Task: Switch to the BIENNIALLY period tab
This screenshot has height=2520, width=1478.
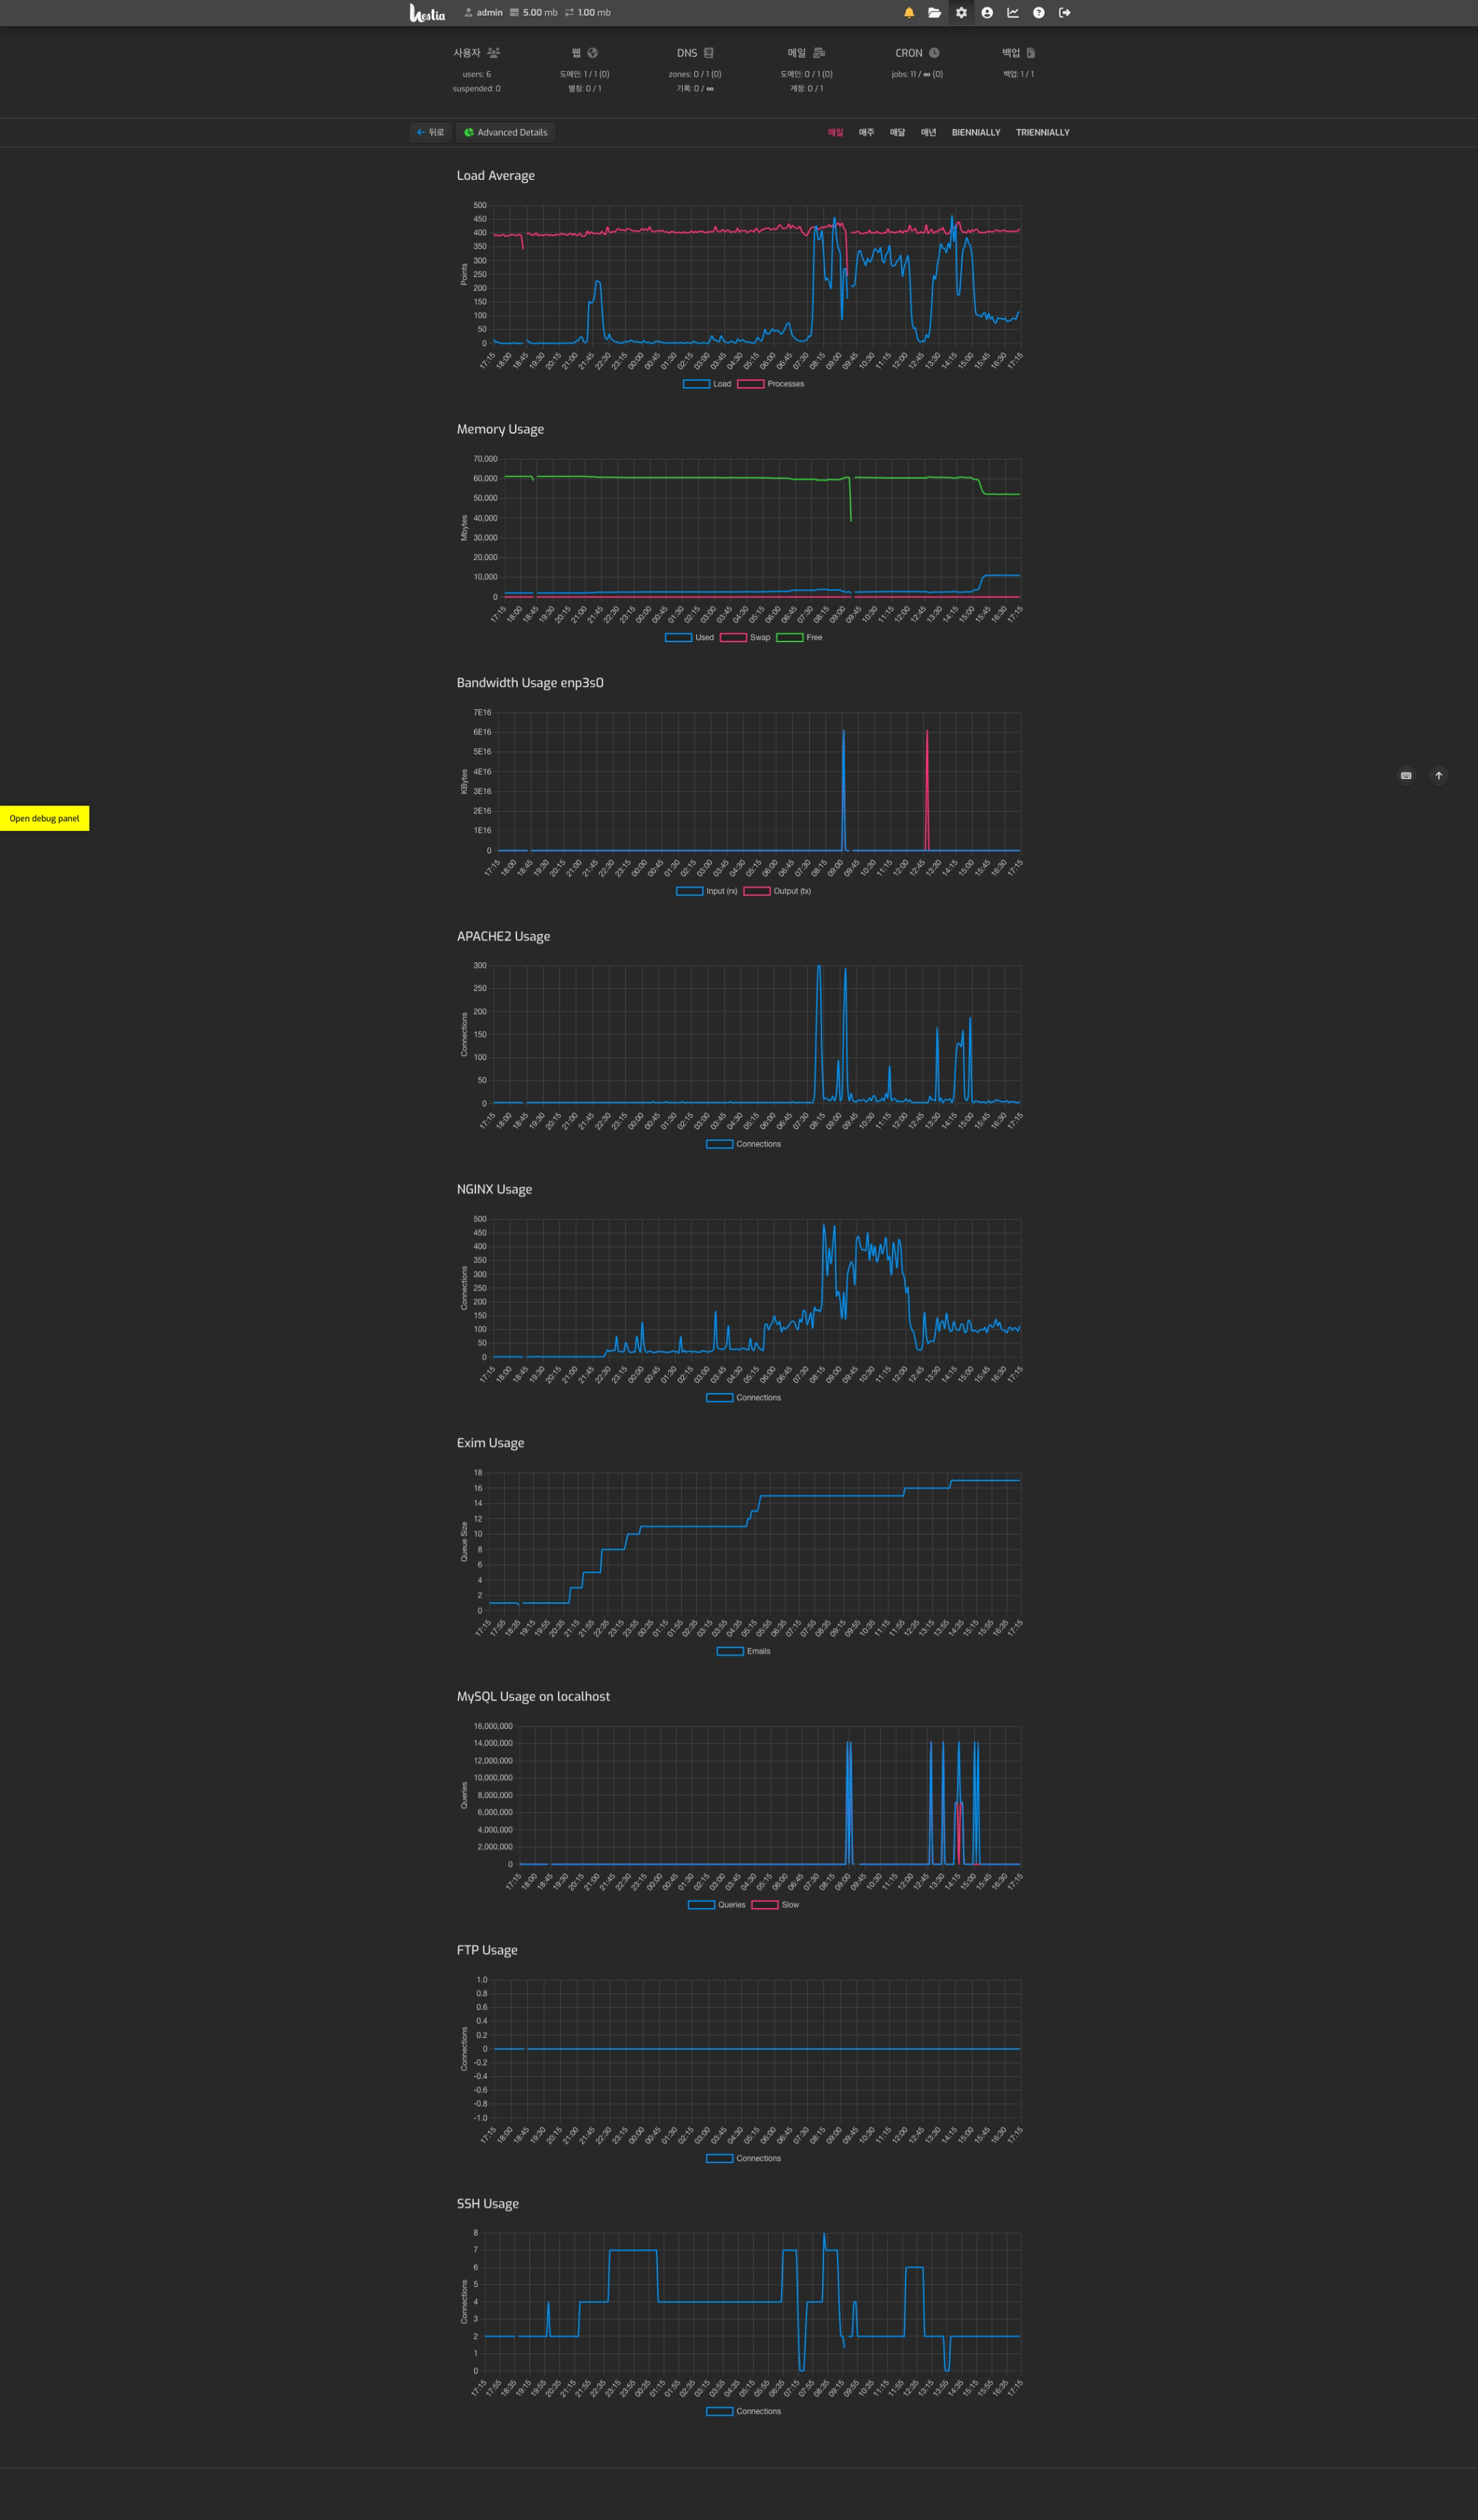Action: point(976,132)
